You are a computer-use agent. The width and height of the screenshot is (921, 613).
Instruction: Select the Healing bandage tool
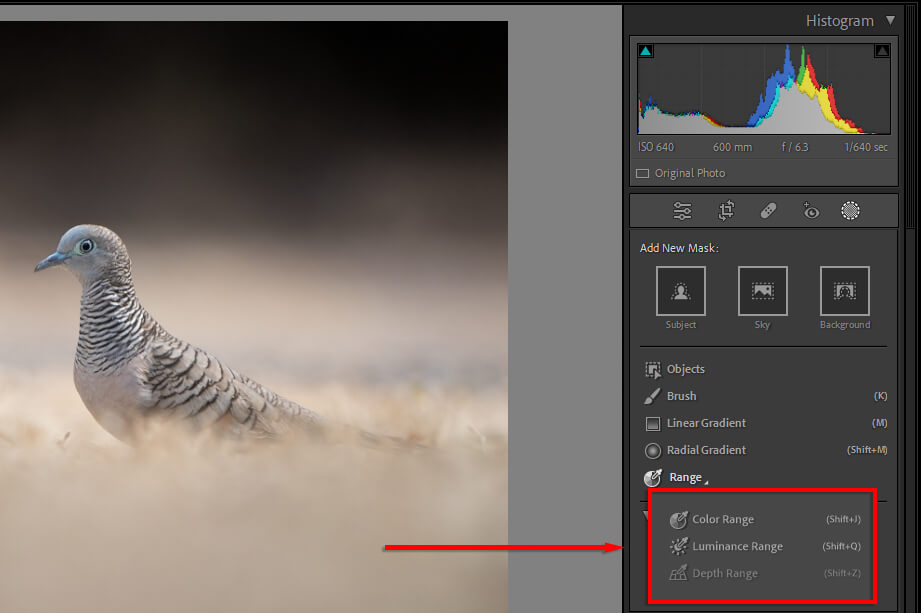pos(768,211)
